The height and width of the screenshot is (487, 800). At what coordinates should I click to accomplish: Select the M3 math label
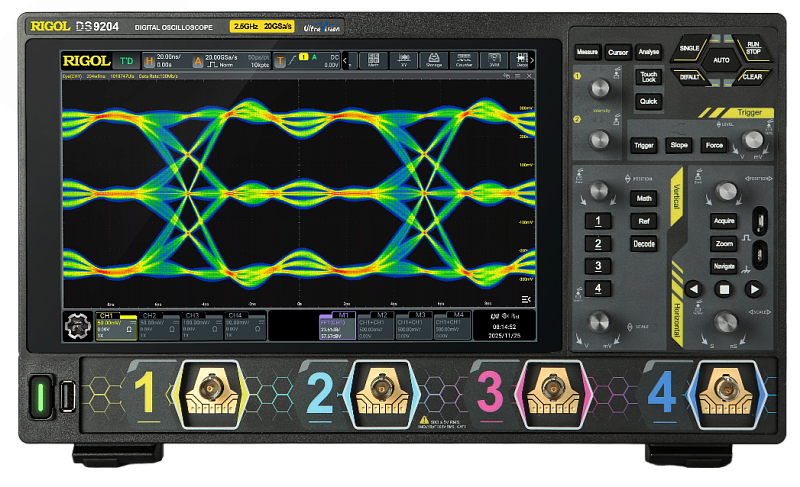coord(420,315)
